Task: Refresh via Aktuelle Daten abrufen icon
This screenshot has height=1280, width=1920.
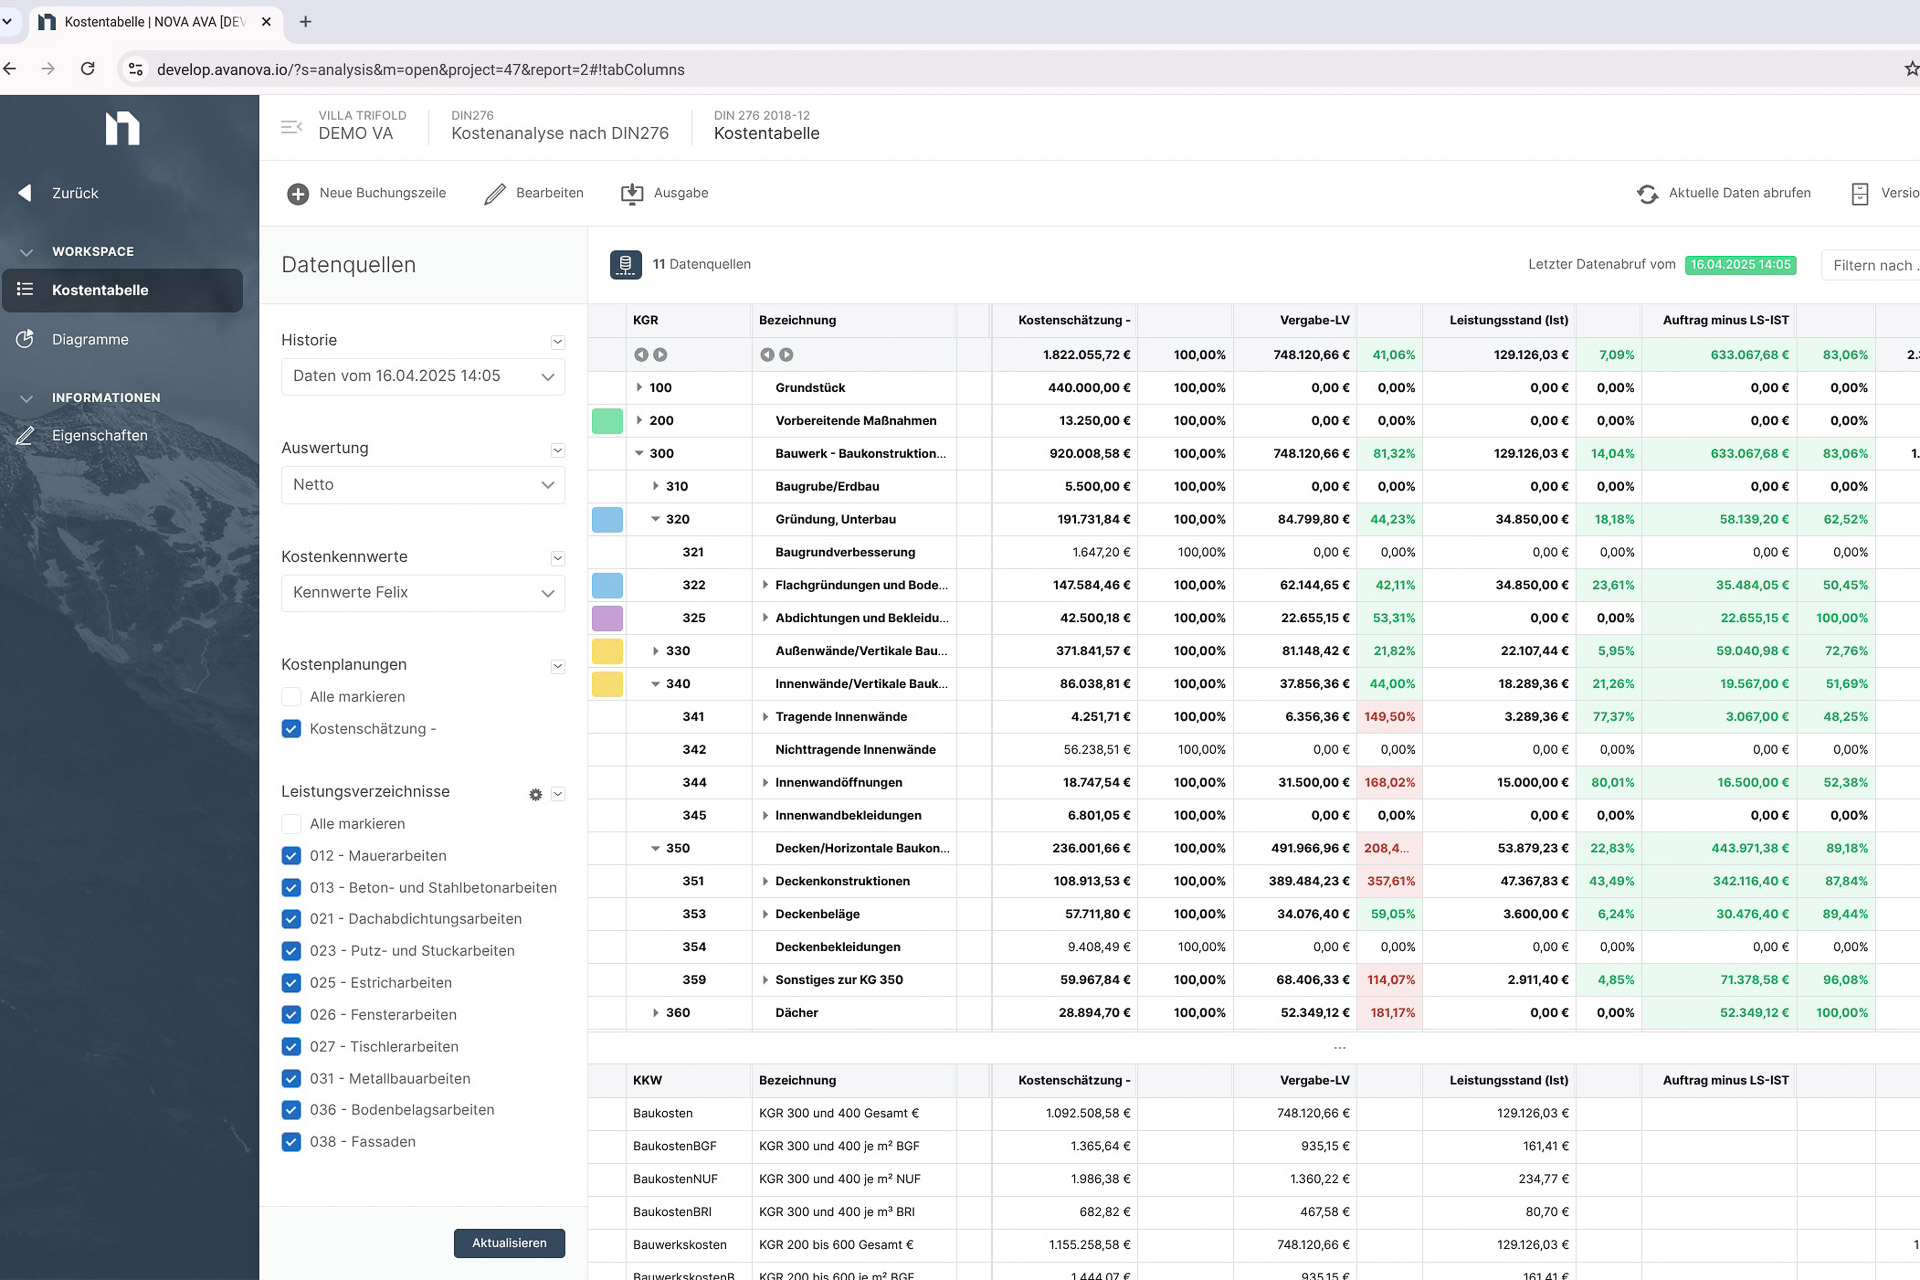Action: [1647, 194]
